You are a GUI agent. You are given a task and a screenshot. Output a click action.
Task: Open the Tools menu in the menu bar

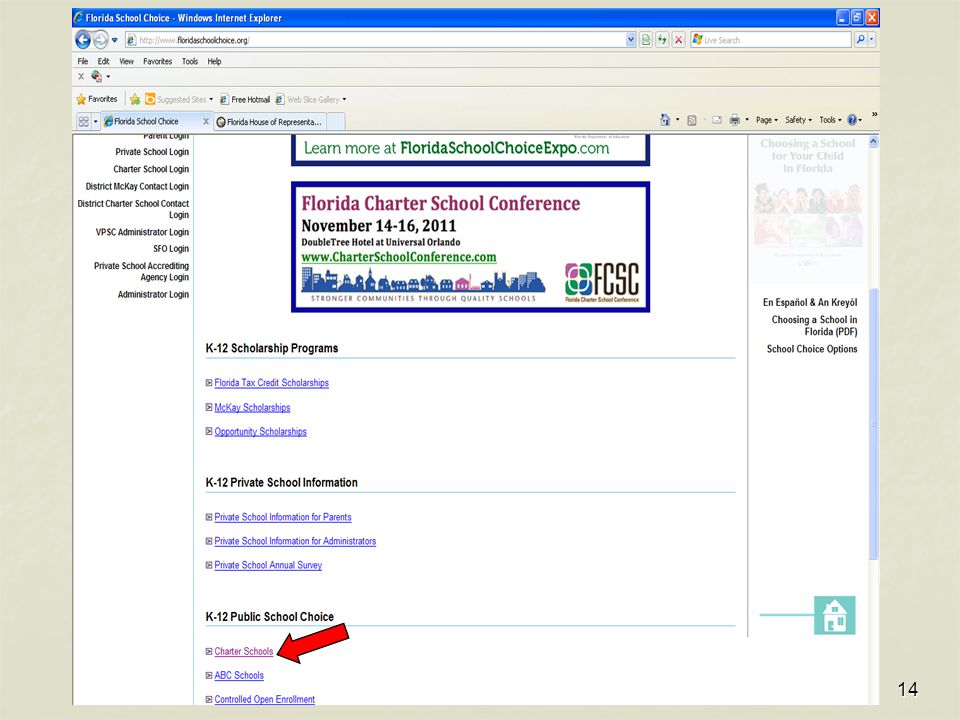point(190,61)
